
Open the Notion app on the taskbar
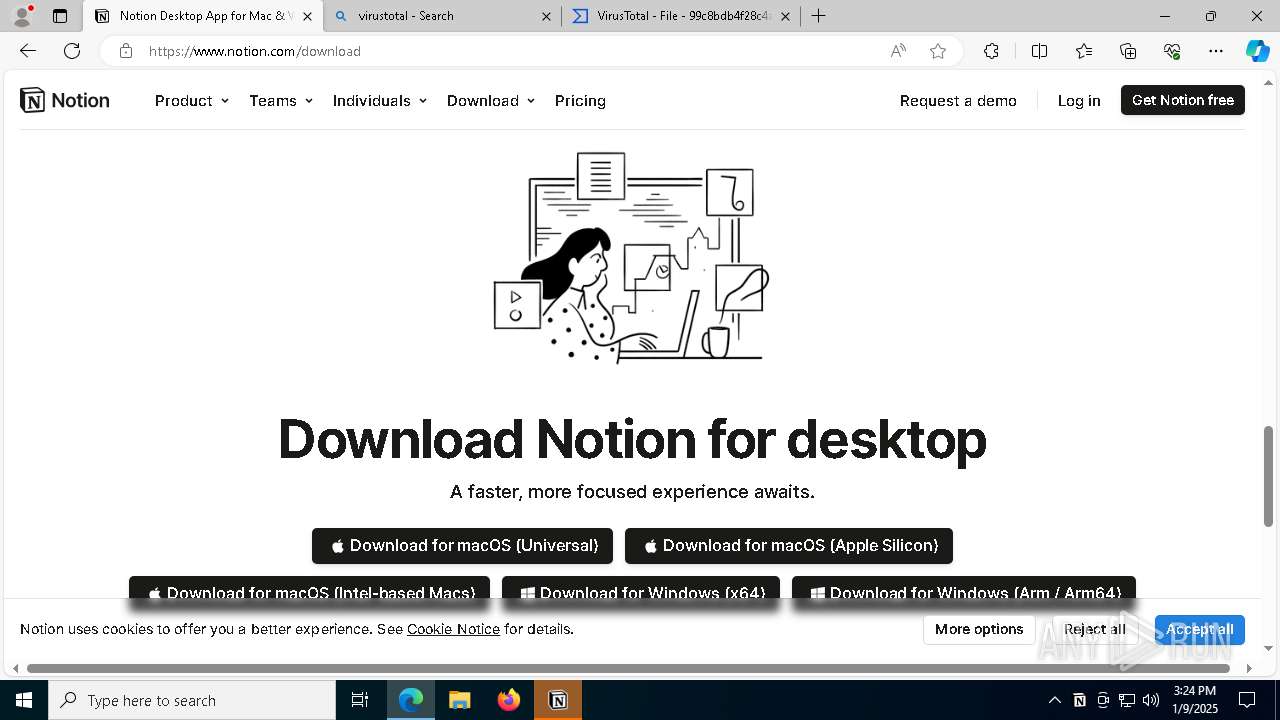[558, 700]
